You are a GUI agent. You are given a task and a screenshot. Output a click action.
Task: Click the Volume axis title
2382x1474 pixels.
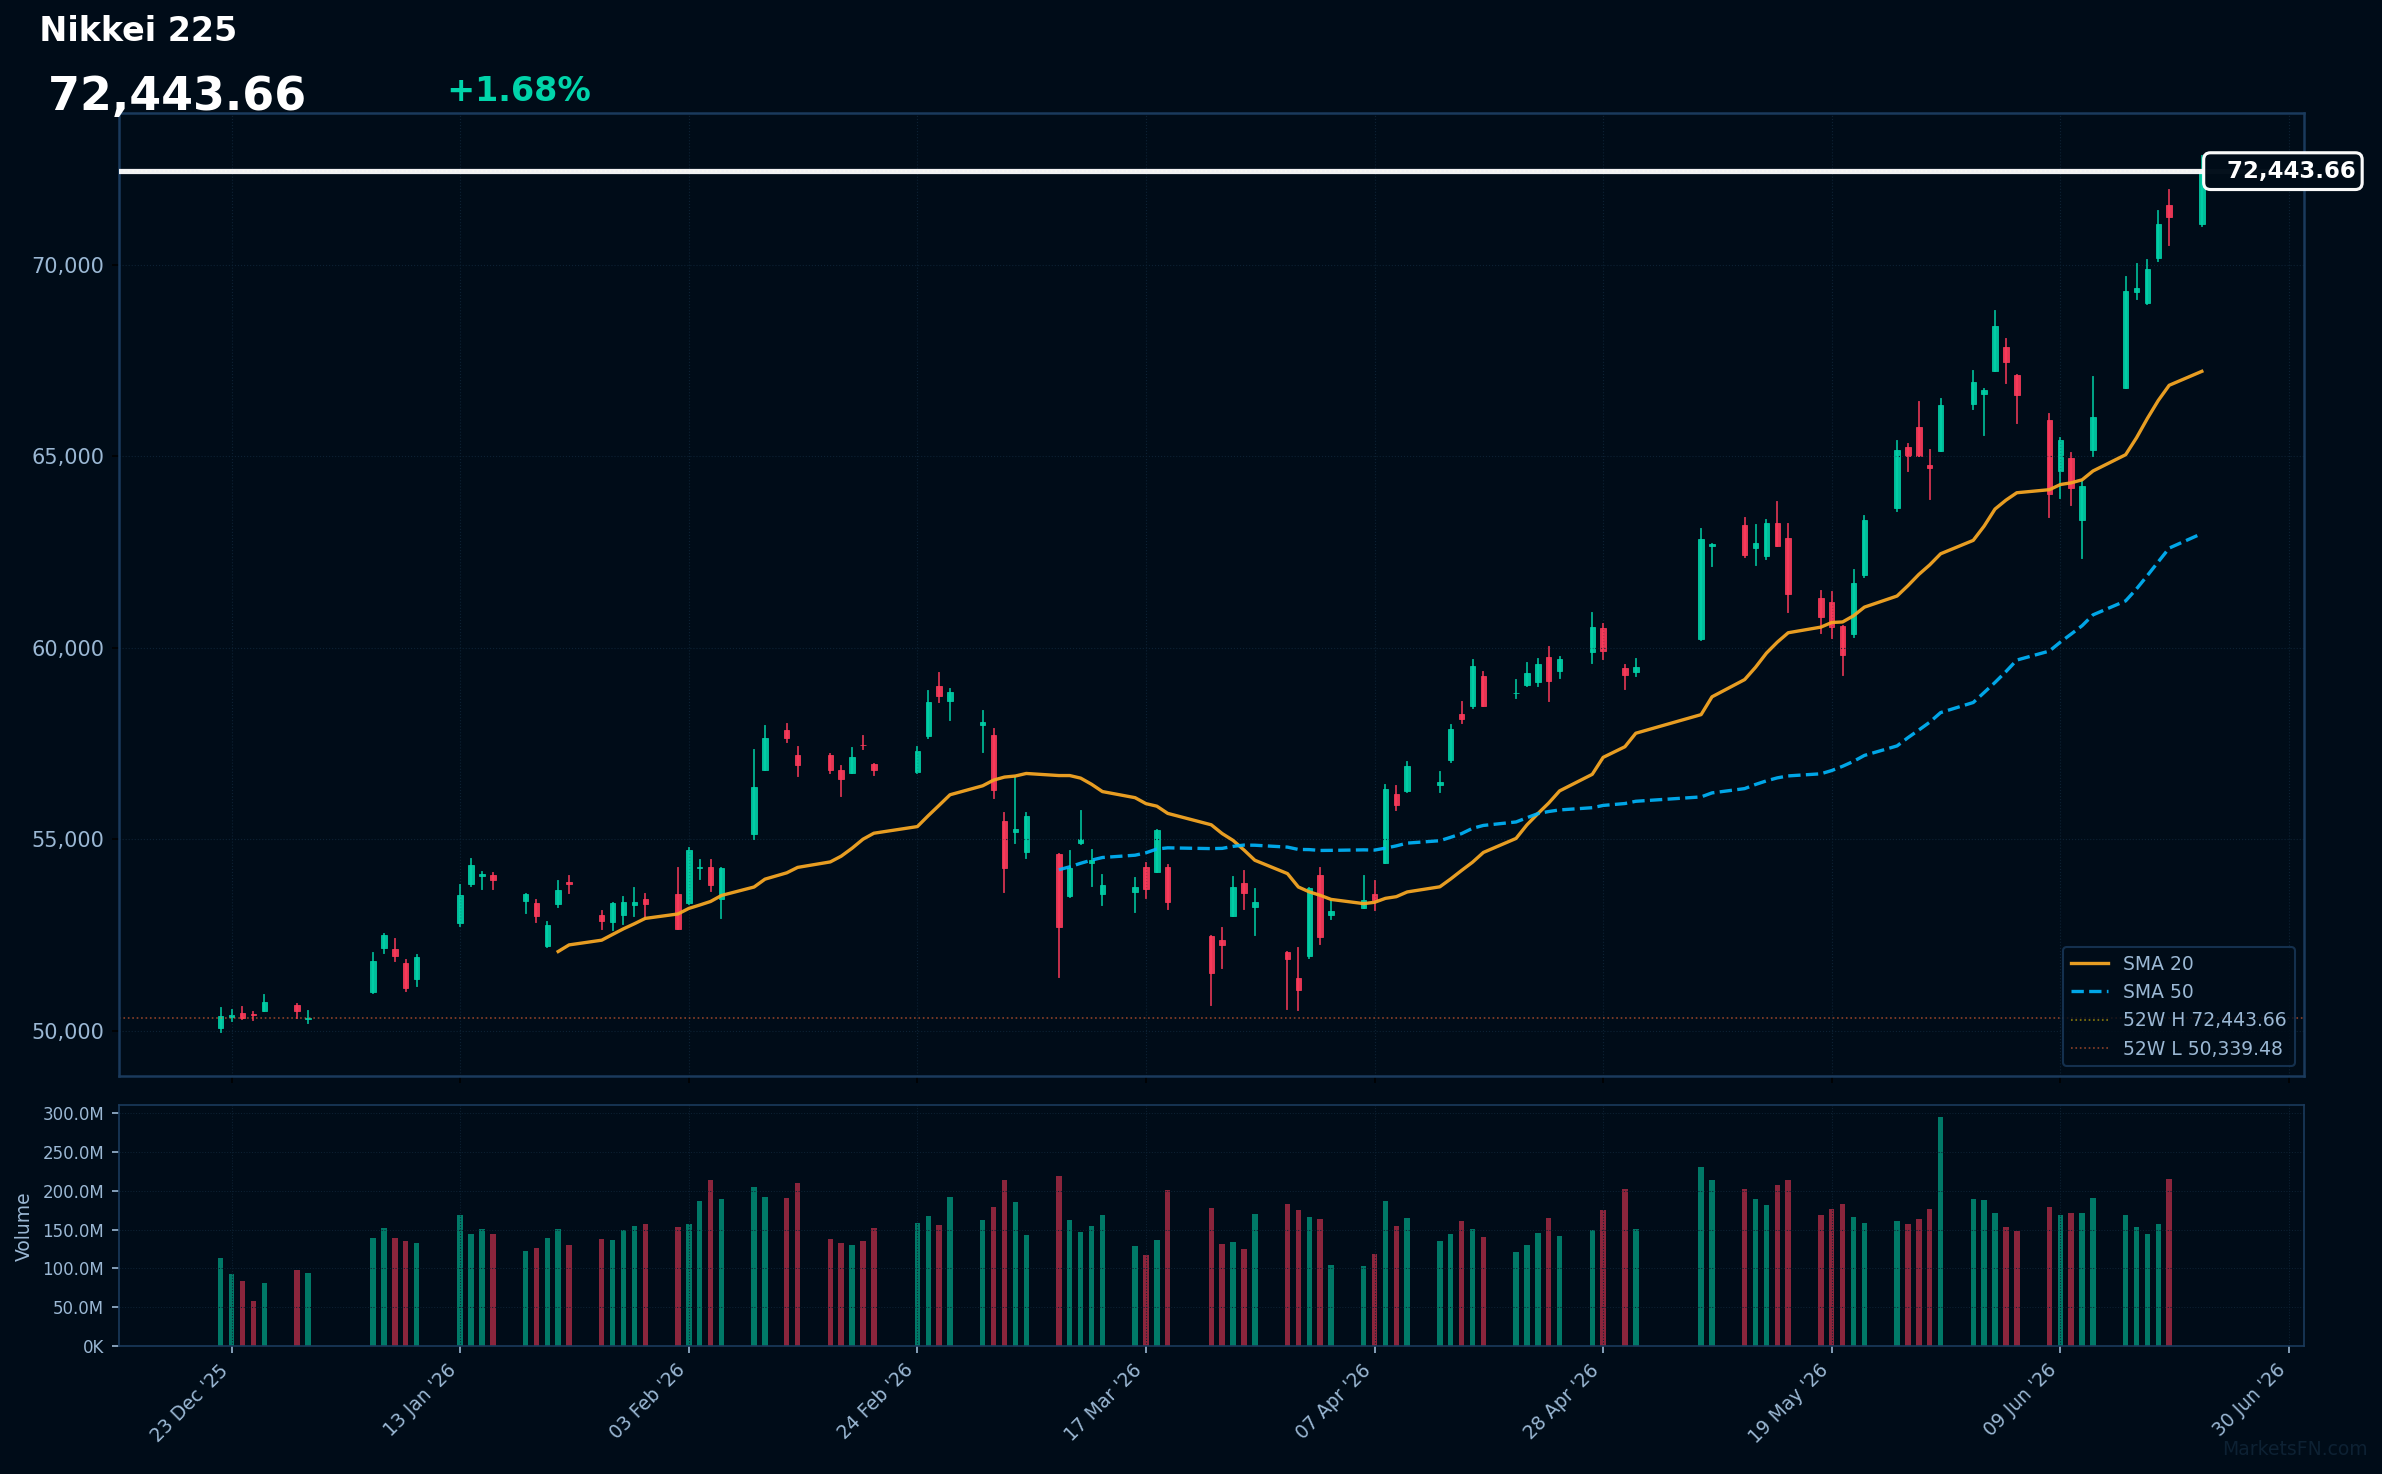23,1227
